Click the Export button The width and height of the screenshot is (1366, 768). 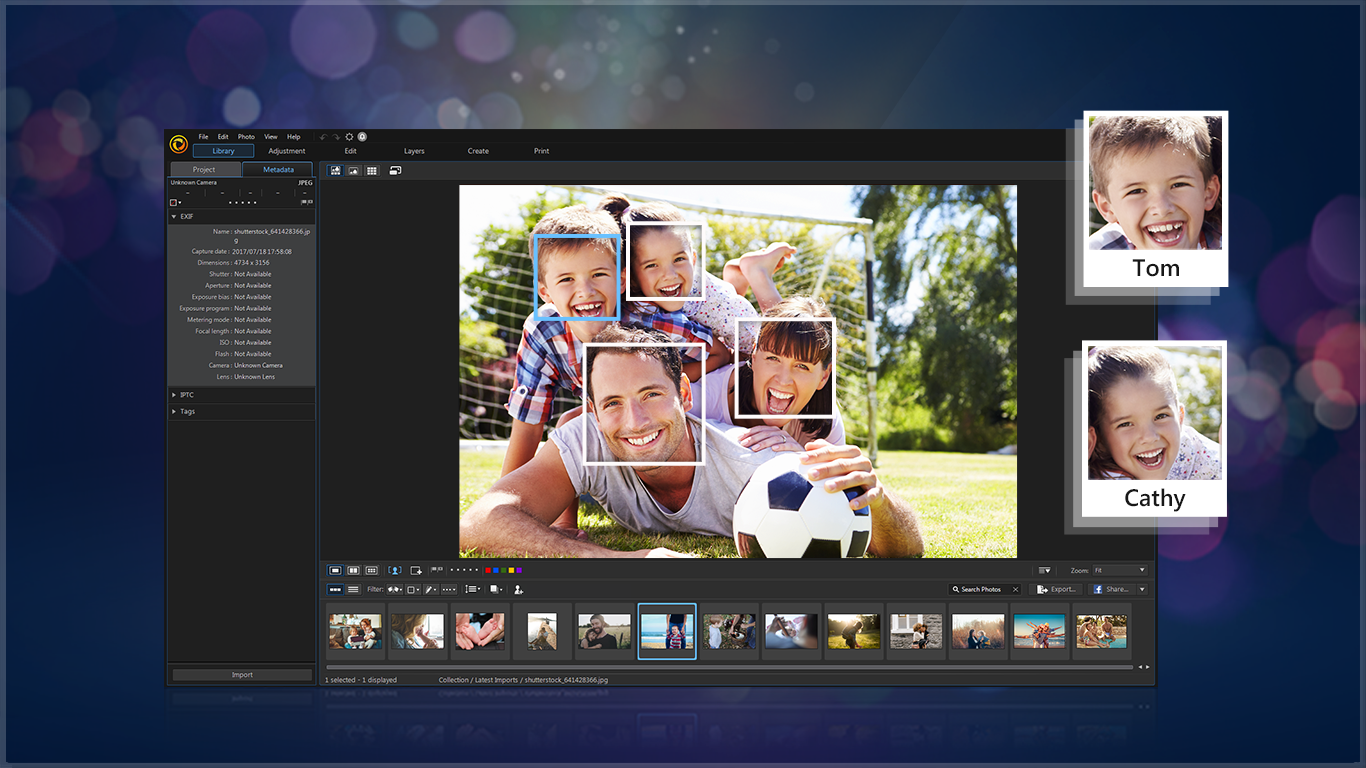[1056, 589]
